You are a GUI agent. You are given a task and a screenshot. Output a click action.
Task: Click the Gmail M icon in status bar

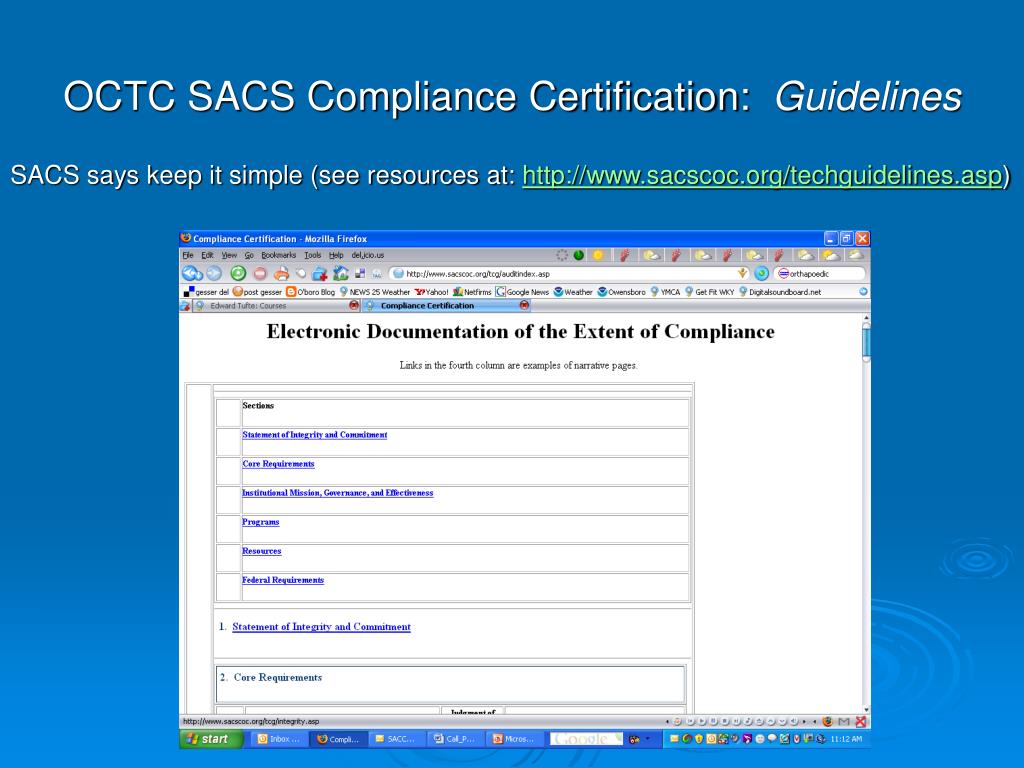point(844,722)
